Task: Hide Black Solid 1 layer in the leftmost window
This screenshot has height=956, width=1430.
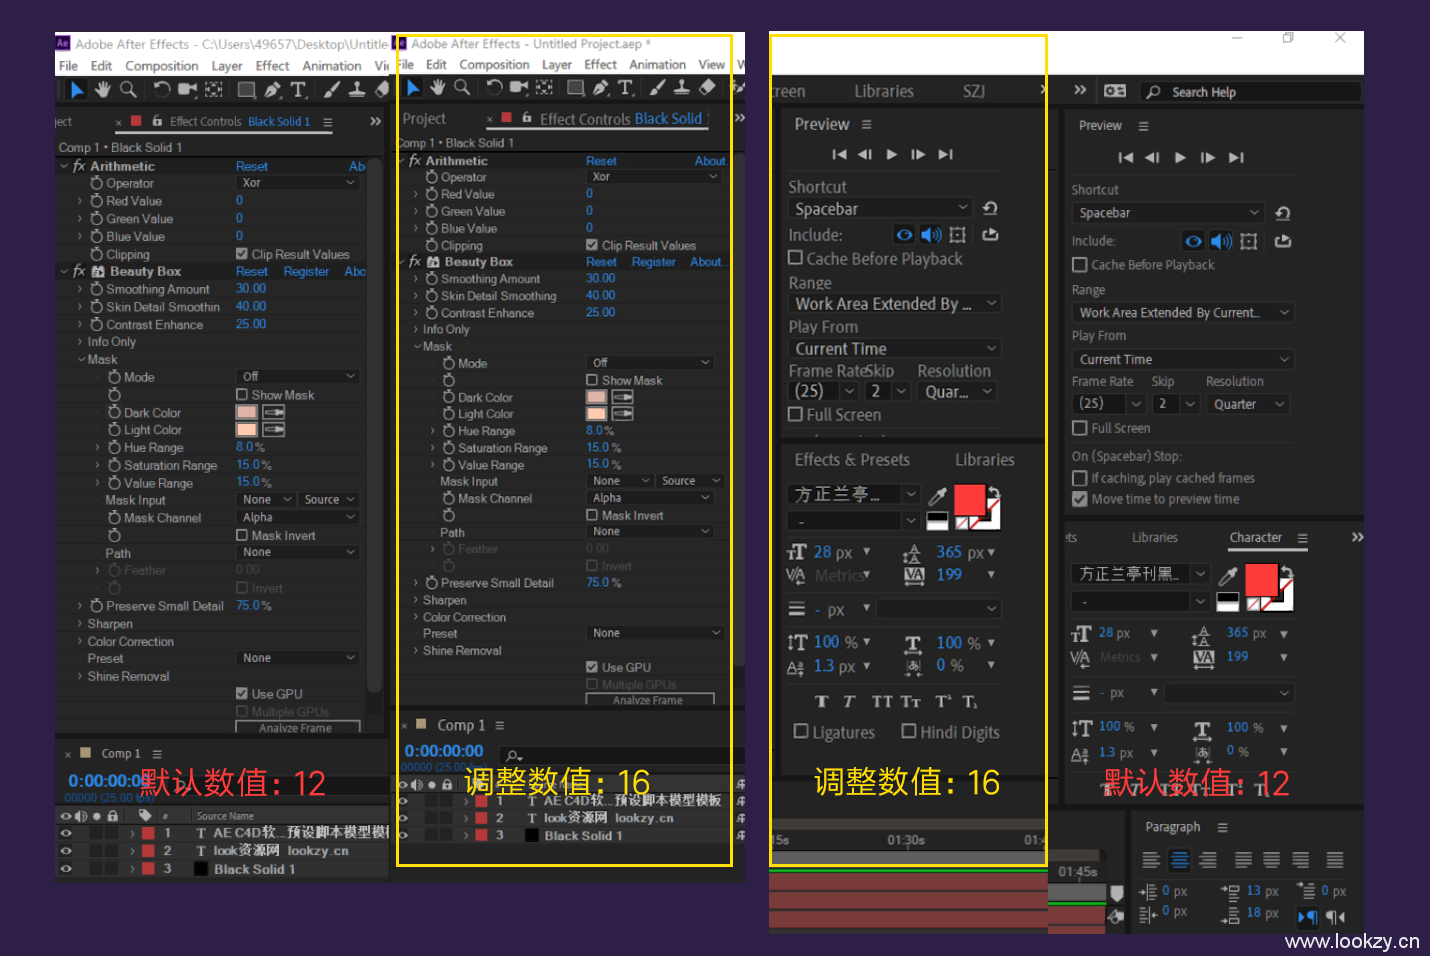Action: (x=67, y=869)
